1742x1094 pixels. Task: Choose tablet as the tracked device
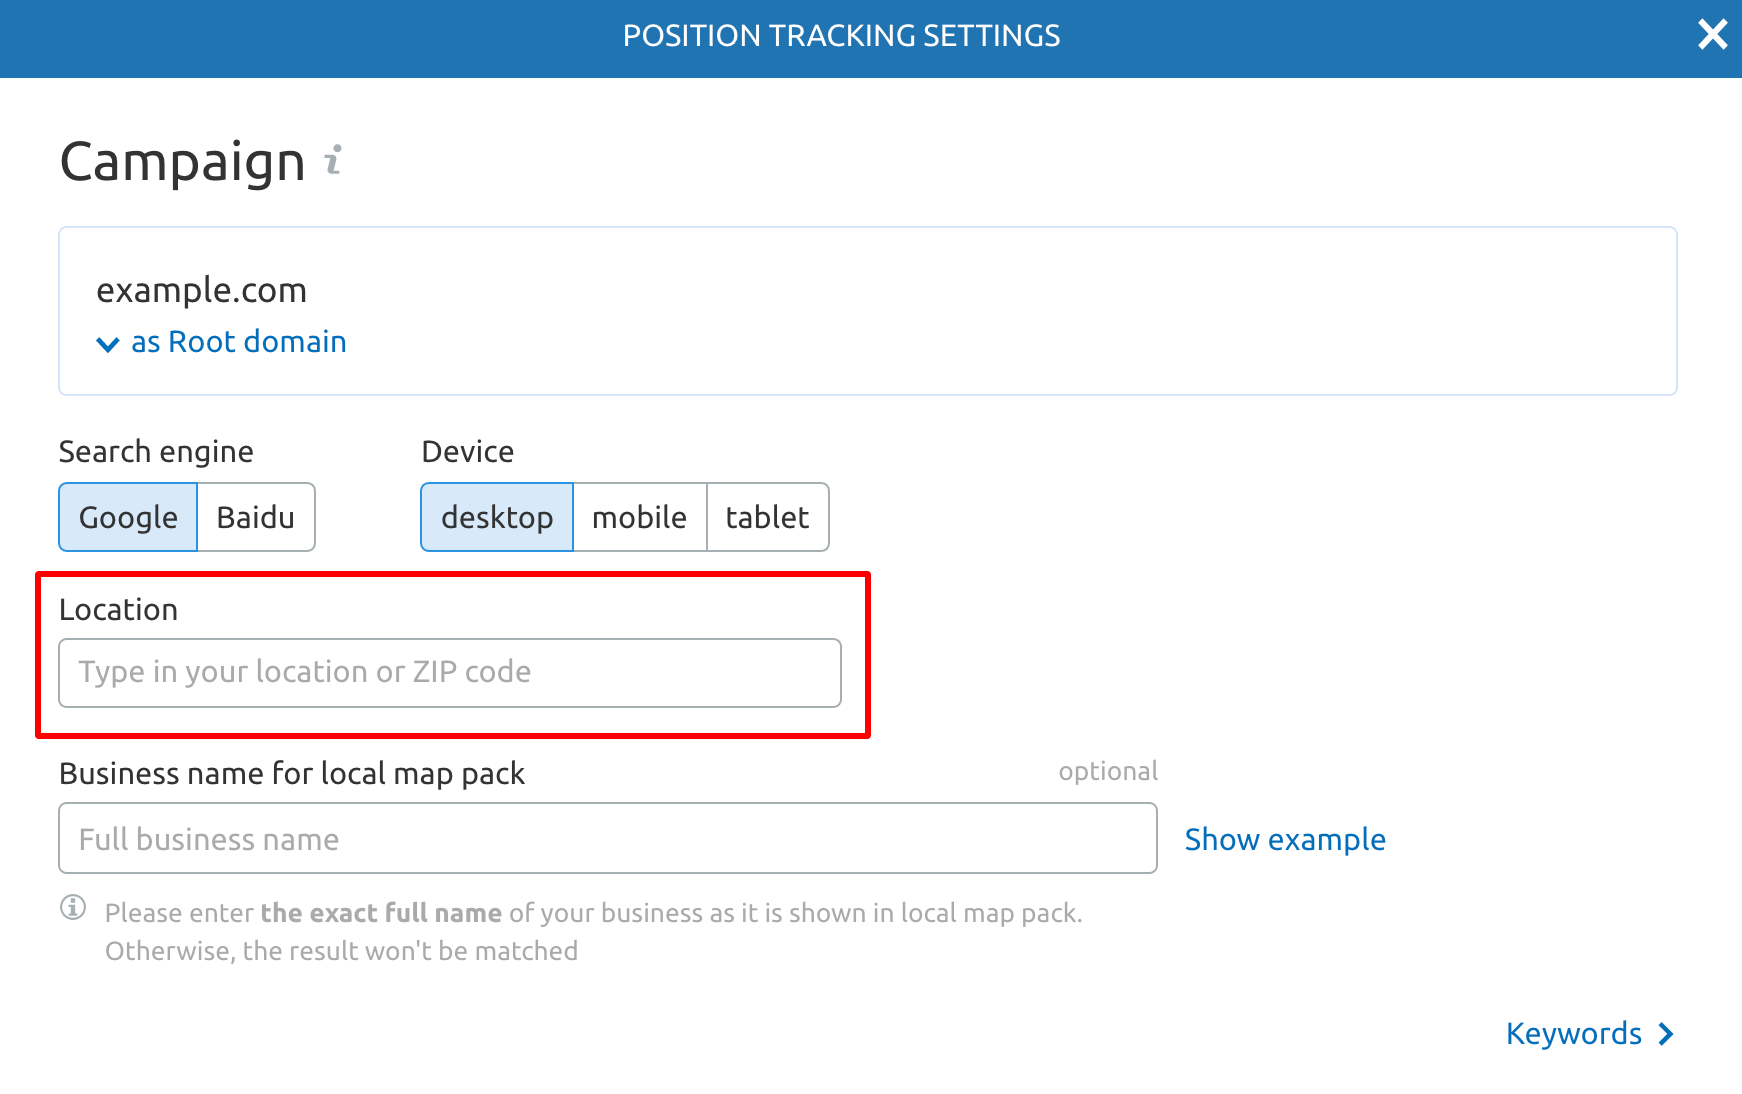[767, 517]
